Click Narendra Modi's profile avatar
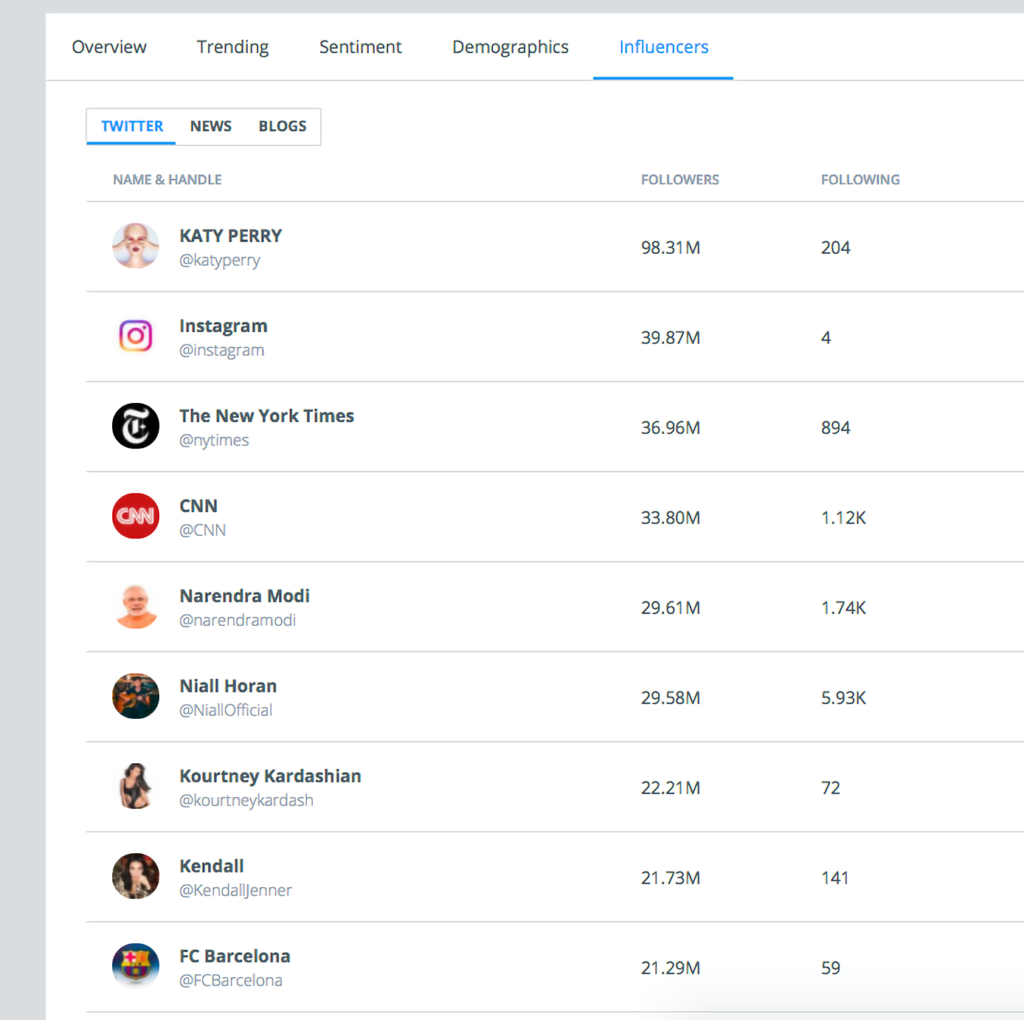Screen dimensions: 1024x1020 point(136,606)
